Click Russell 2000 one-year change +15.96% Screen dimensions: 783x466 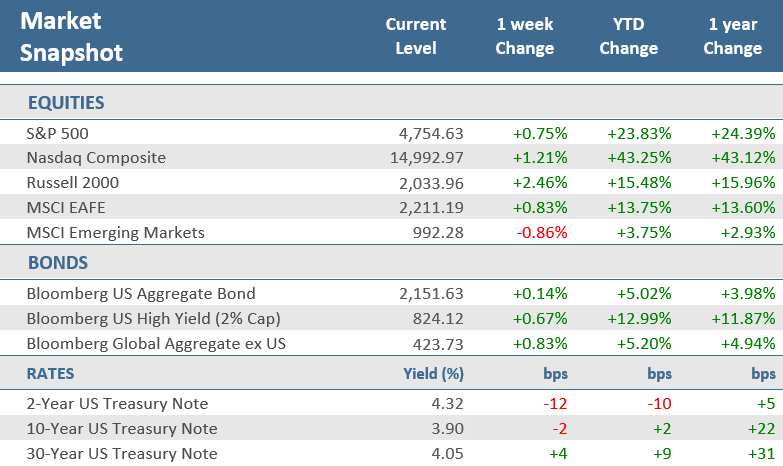click(744, 183)
